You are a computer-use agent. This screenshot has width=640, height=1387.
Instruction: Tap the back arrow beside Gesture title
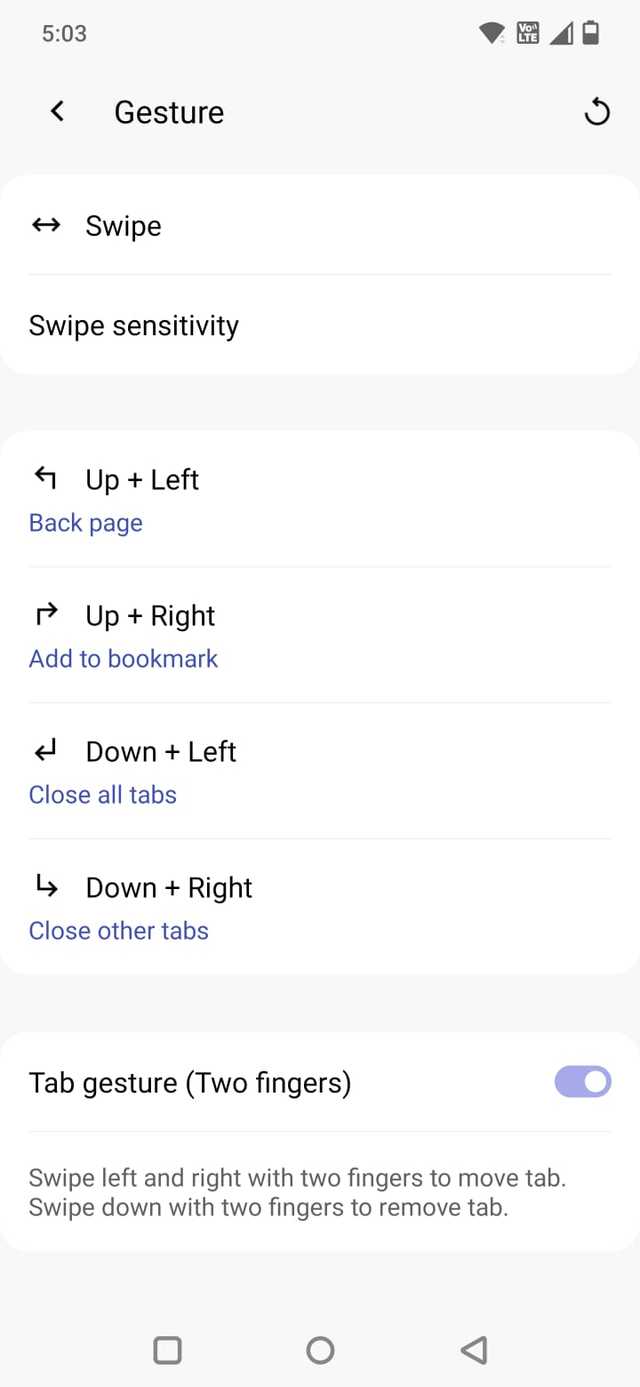click(57, 111)
